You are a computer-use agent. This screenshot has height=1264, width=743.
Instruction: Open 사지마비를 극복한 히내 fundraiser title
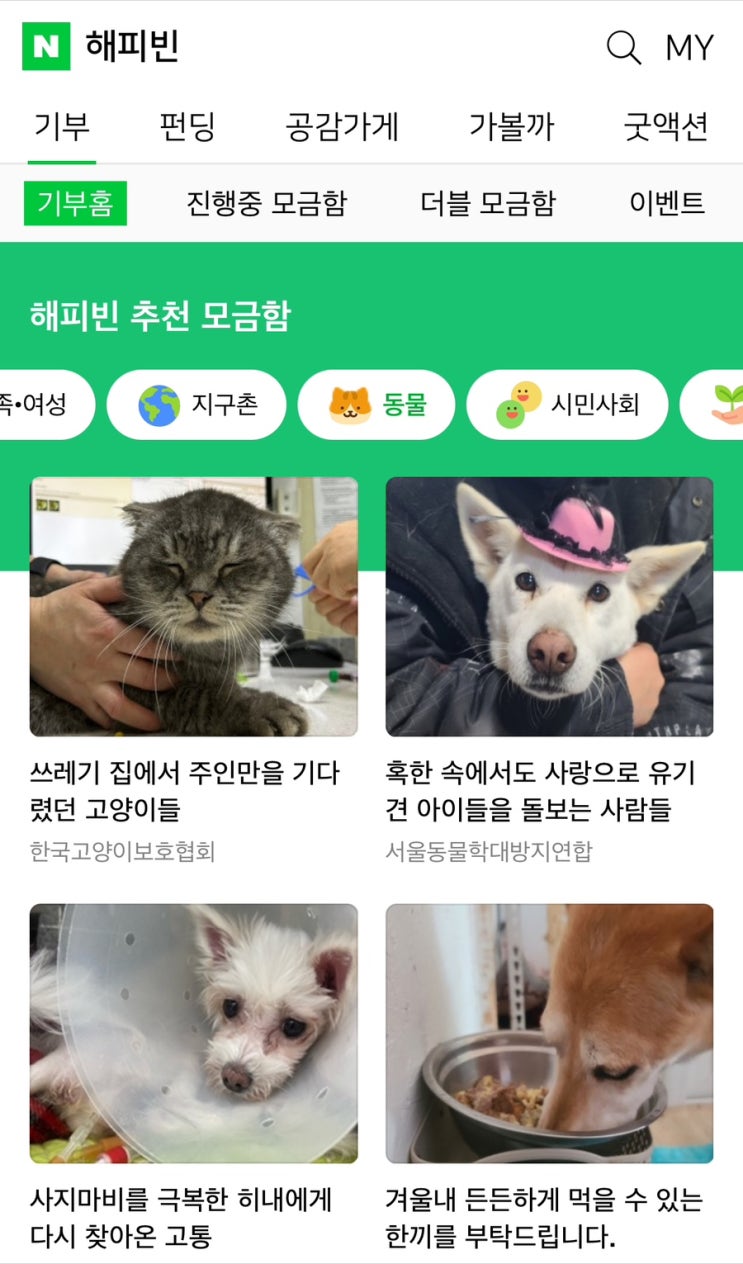pos(181,1217)
